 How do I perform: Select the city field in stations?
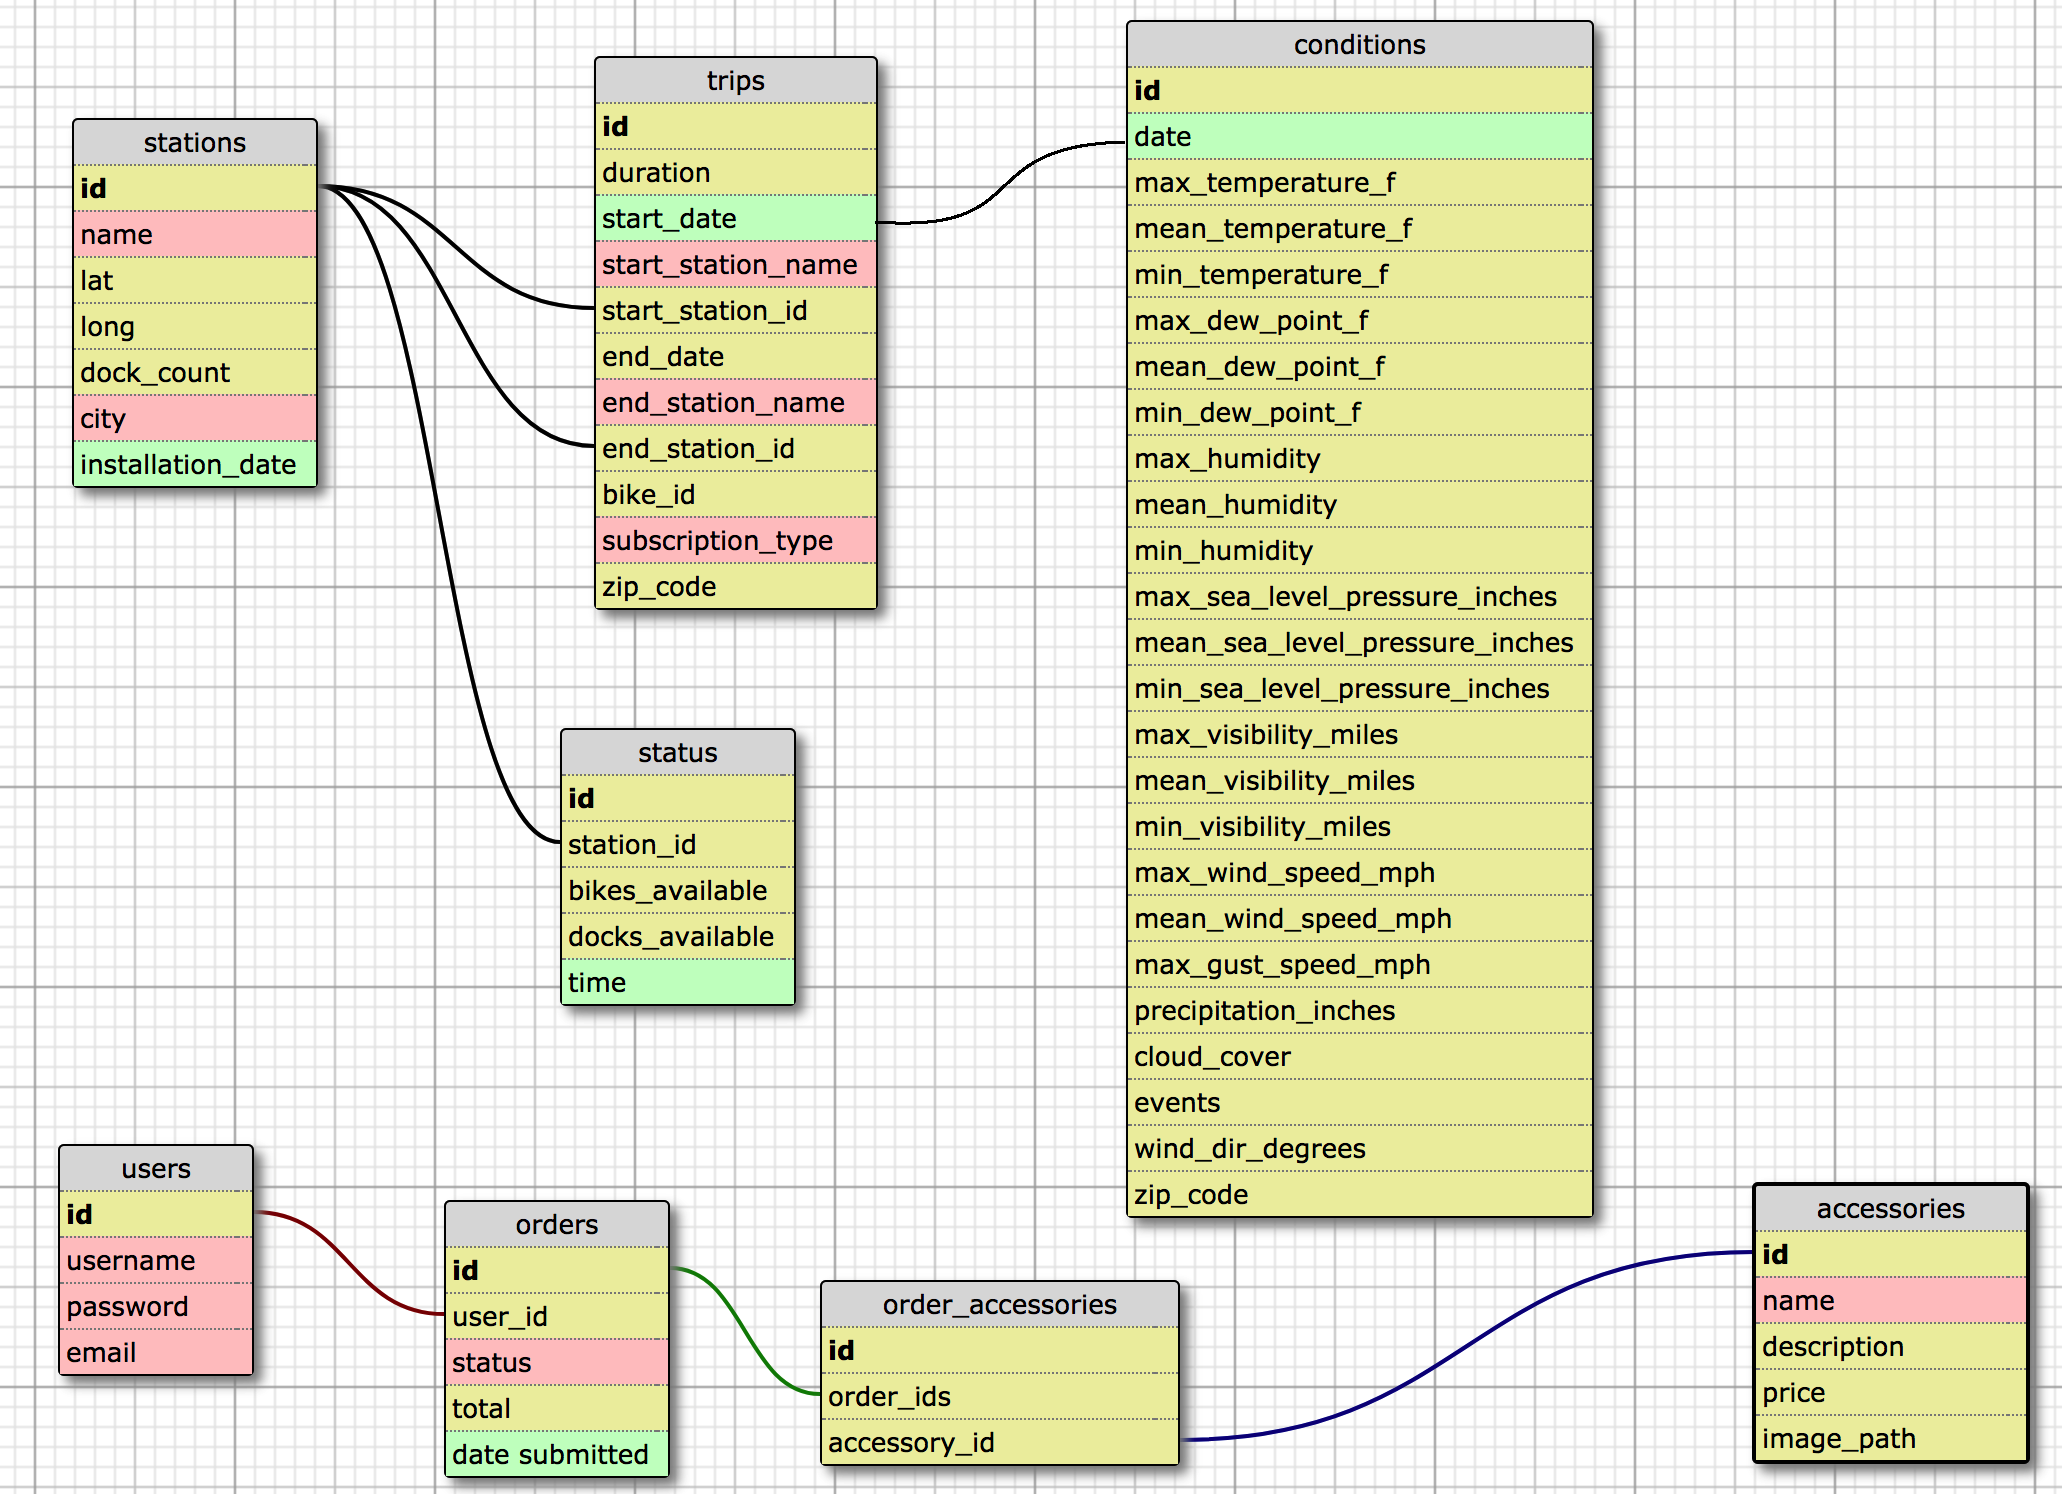coord(195,418)
